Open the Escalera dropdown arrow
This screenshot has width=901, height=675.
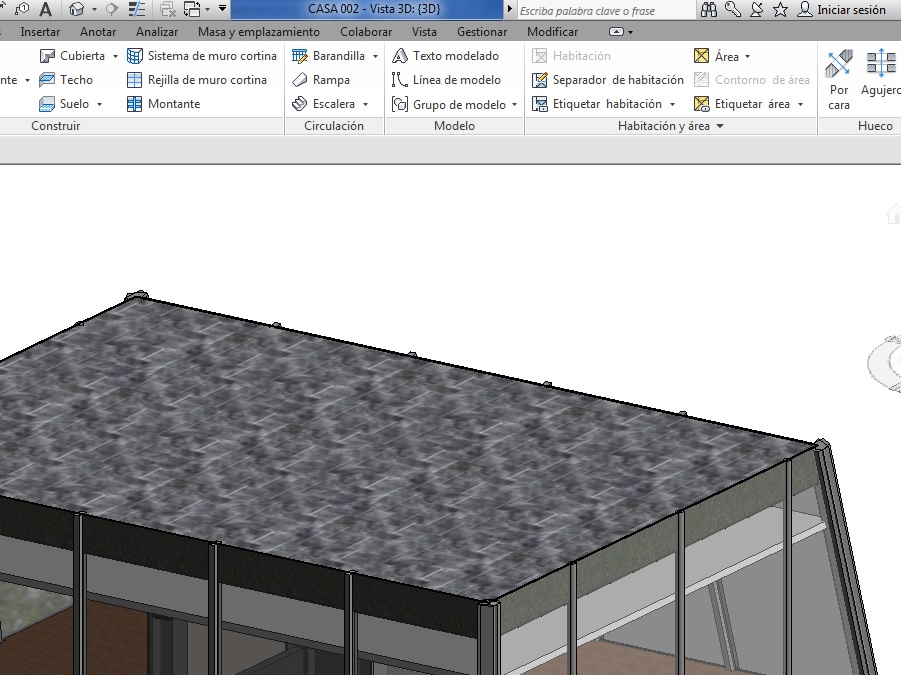pos(366,105)
